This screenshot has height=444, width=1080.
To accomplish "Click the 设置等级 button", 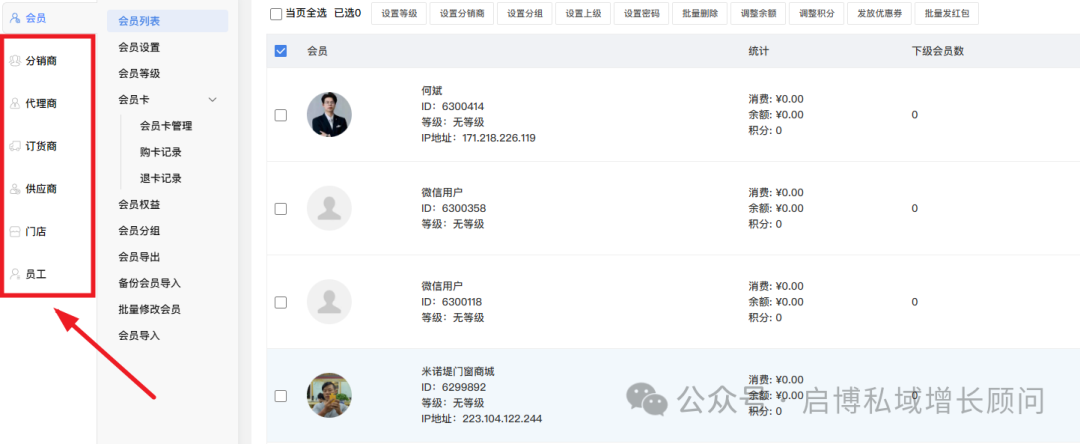I will click(x=401, y=14).
